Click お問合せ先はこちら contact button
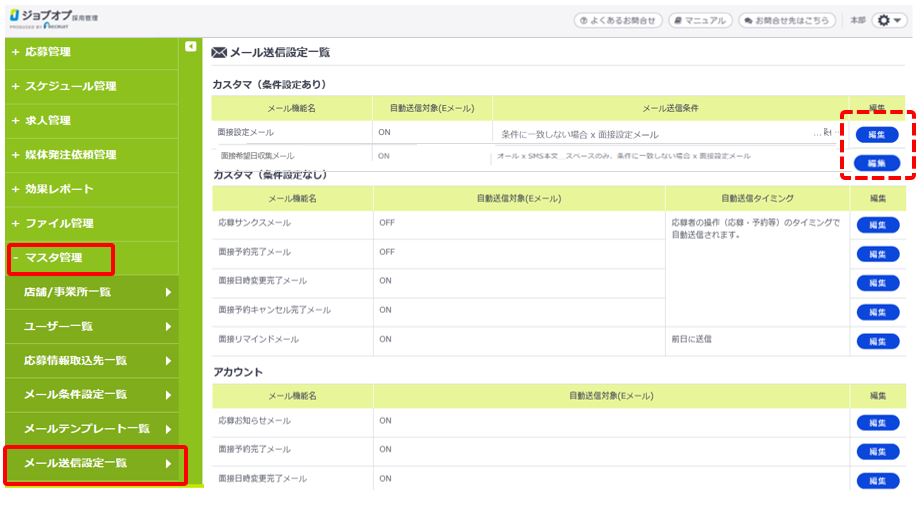 point(786,20)
